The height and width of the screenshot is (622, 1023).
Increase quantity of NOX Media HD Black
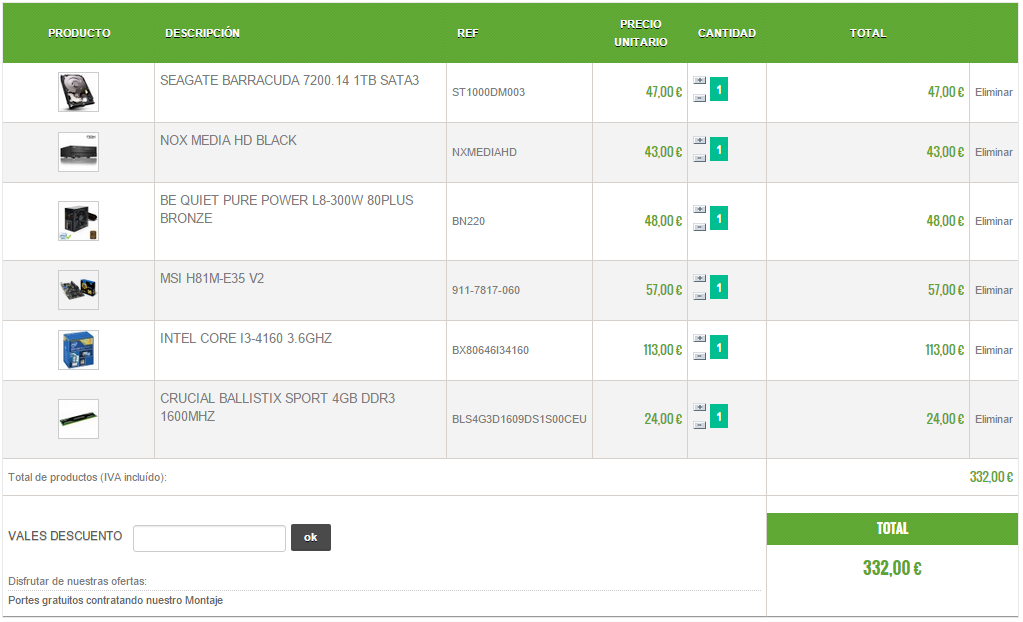point(699,140)
